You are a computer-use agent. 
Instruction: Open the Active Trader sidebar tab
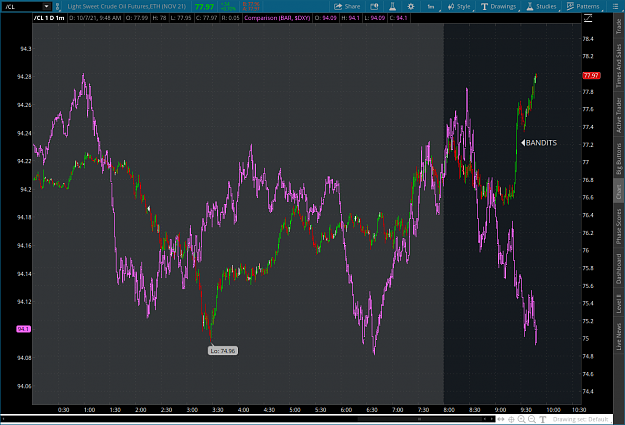pyautogui.click(x=619, y=115)
